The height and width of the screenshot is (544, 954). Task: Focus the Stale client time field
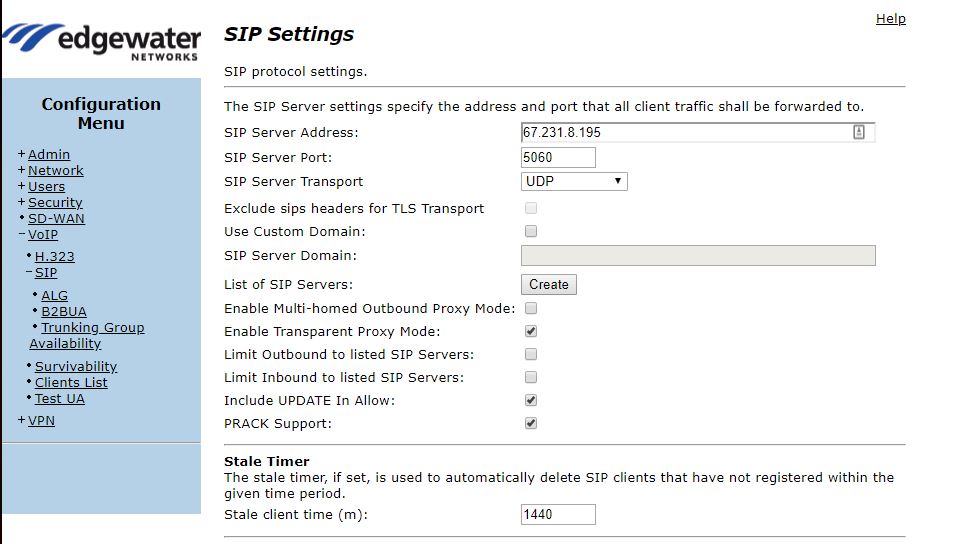(x=558, y=514)
